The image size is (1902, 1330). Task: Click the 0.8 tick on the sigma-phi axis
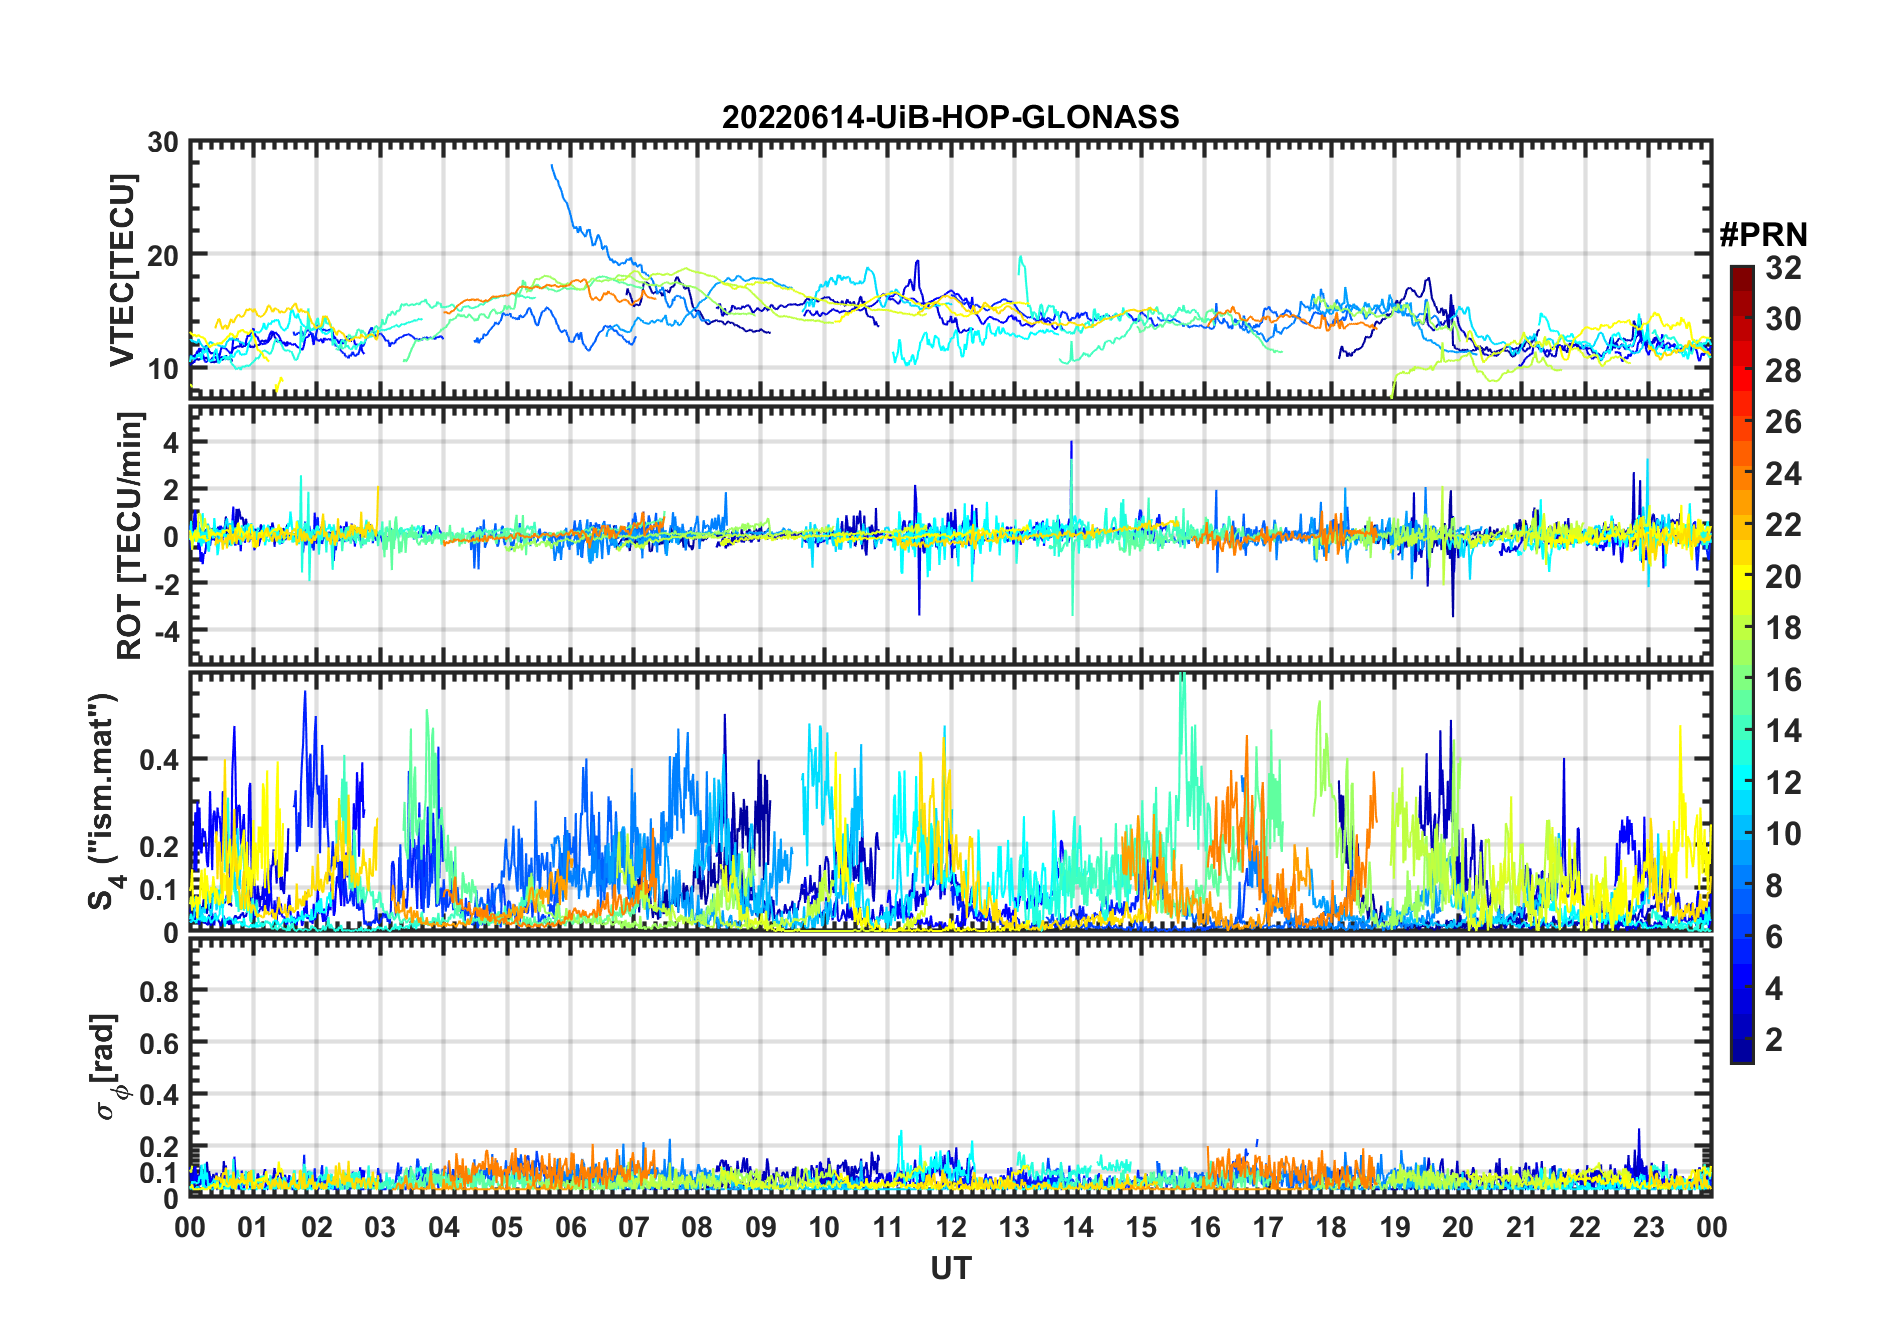pyautogui.click(x=160, y=991)
